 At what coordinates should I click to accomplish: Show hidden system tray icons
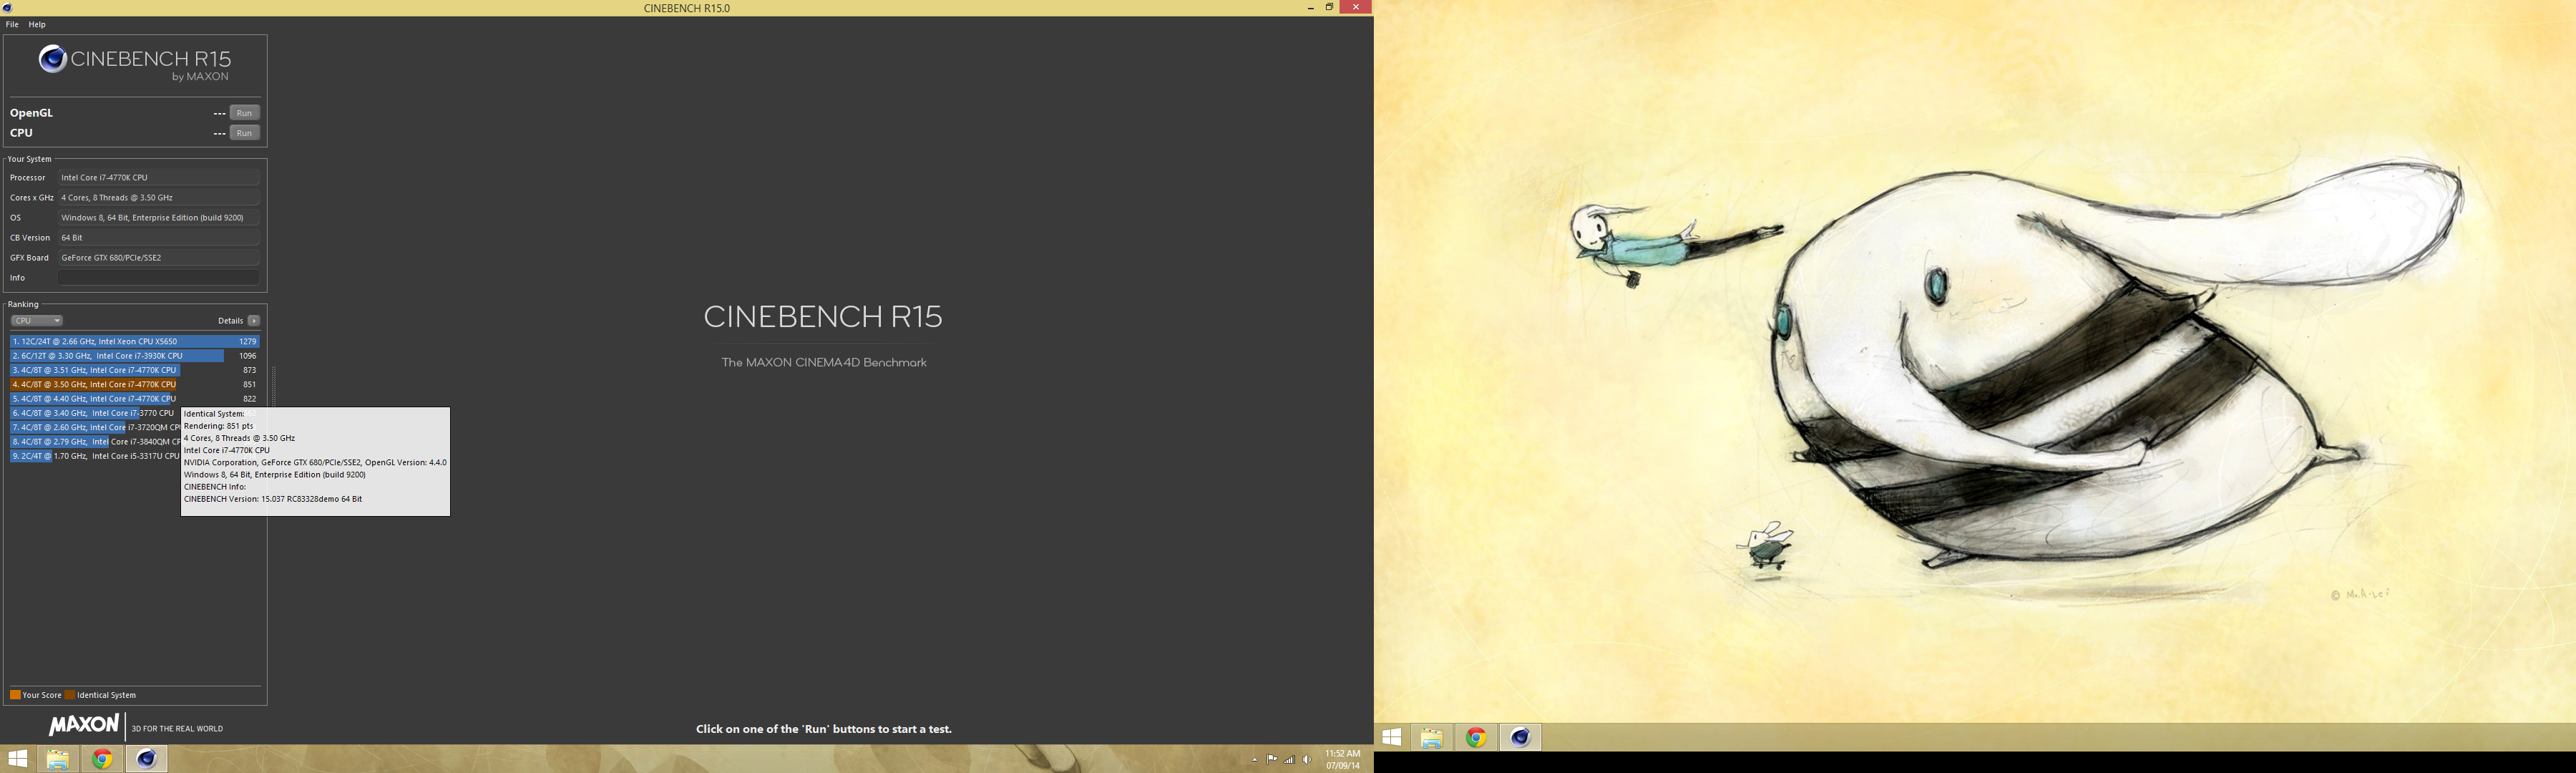[x=1254, y=760]
